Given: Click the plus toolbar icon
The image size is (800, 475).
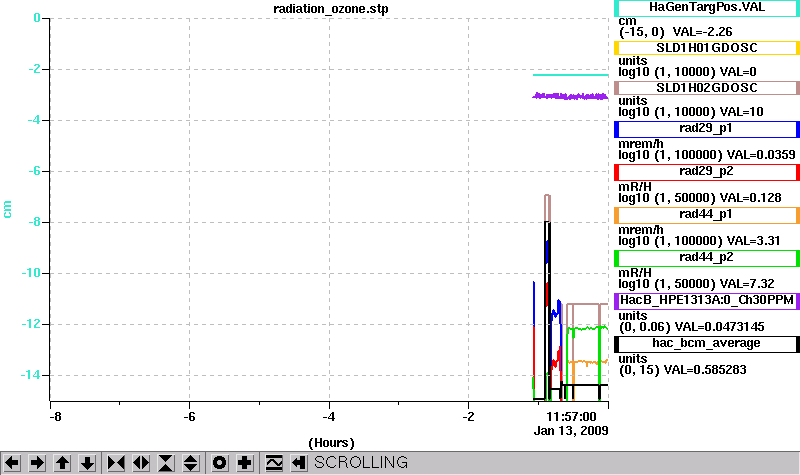Looking at the screenshot, I should click(x=244, y=463).
